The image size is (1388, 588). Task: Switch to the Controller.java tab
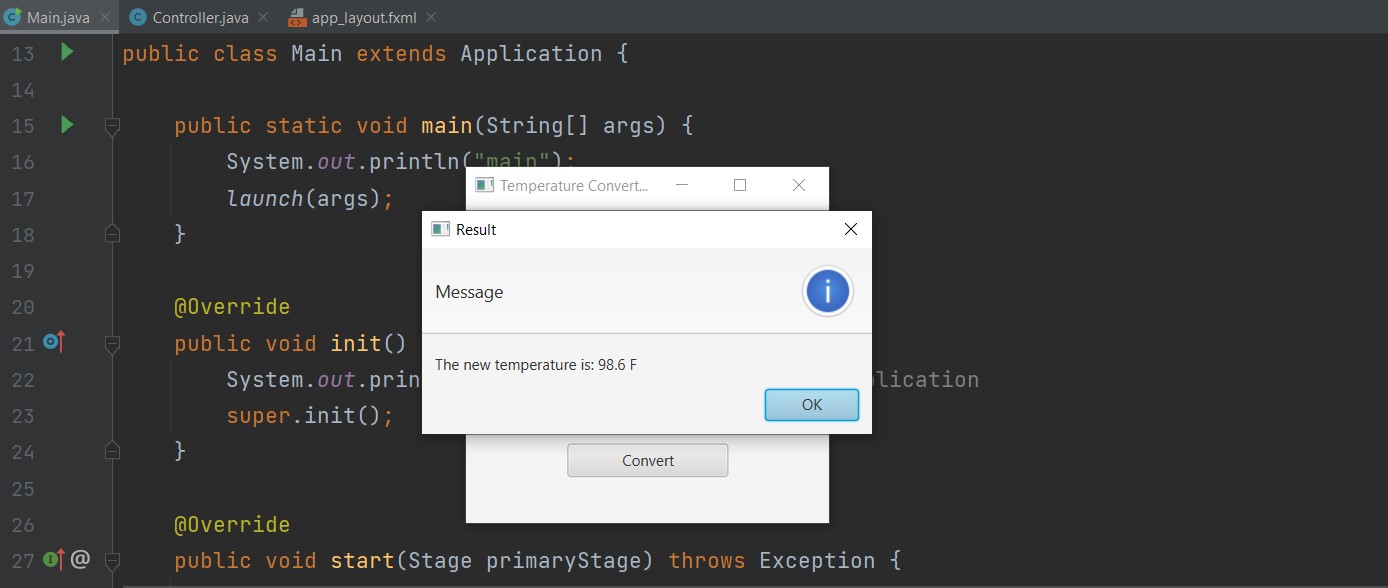coord(200,16)
